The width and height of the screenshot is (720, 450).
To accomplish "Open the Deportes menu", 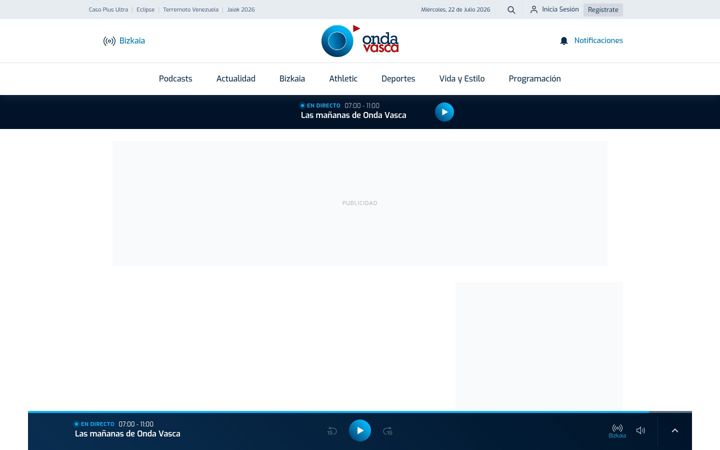I will (x=398, y=79).
